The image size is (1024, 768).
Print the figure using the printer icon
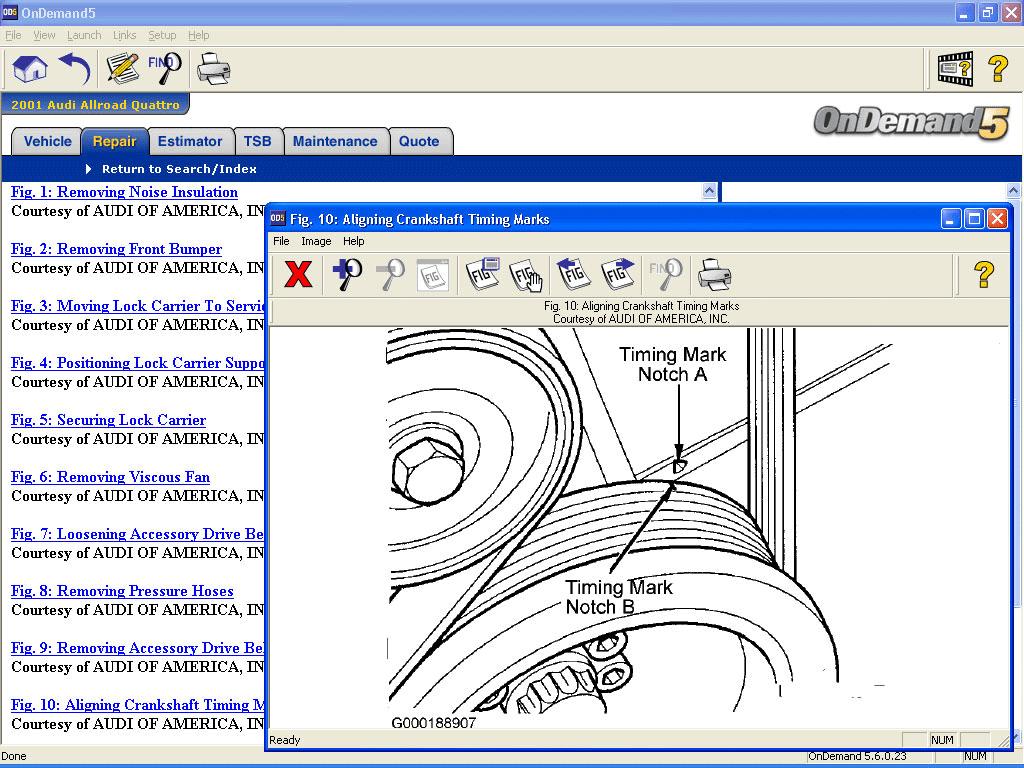[x=714, y=274]
